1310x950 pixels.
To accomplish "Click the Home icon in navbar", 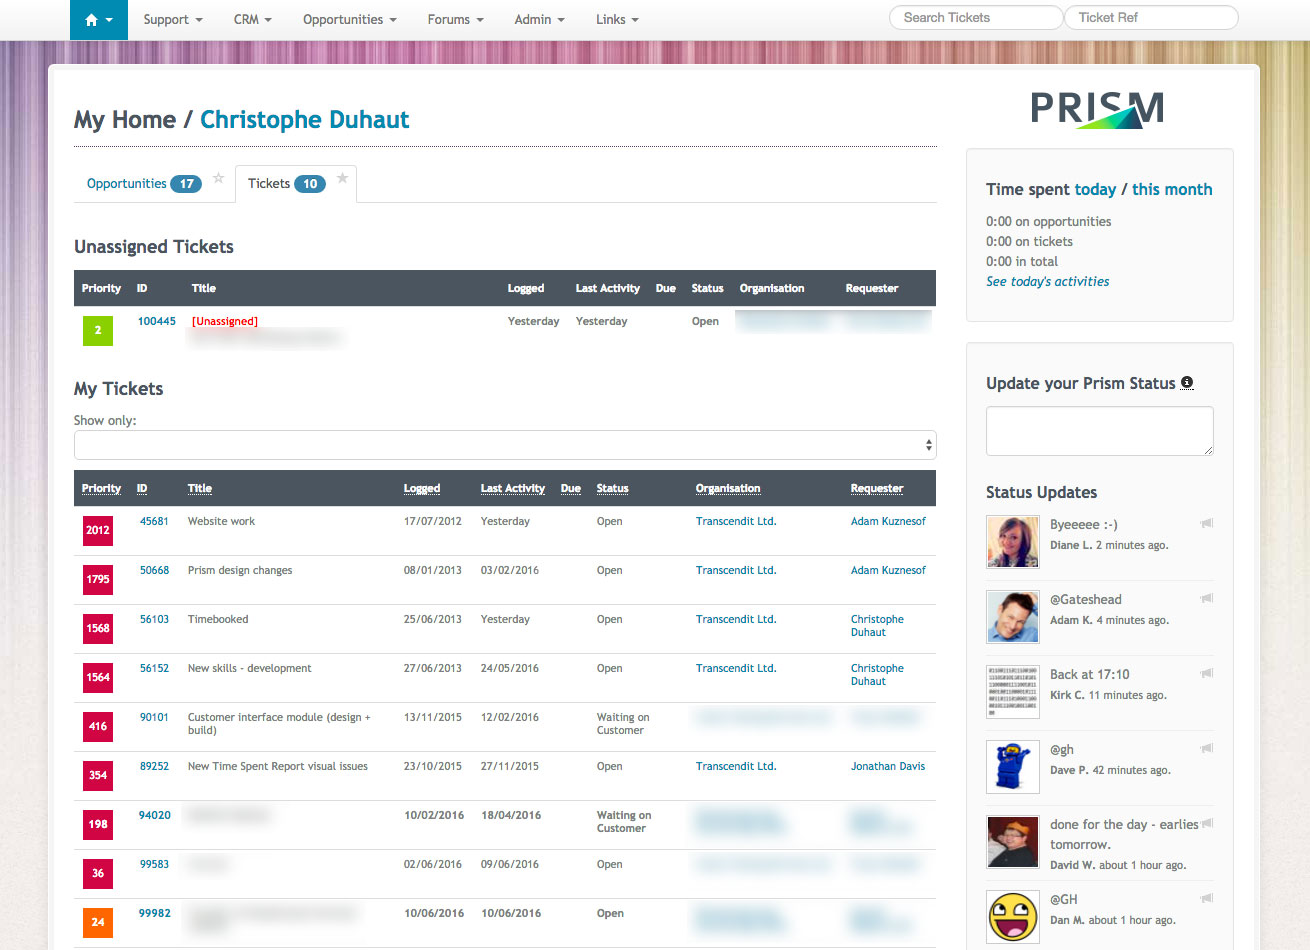I will 98,20.
